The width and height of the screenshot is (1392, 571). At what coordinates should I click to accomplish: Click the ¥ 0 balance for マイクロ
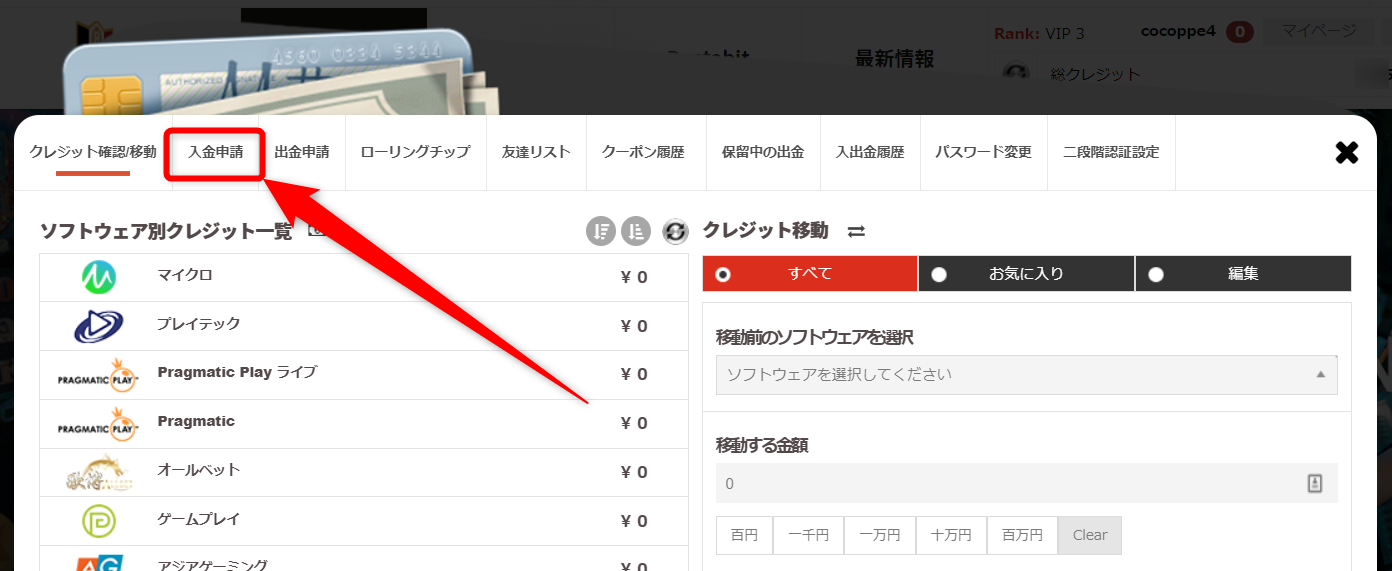(634, 277)
